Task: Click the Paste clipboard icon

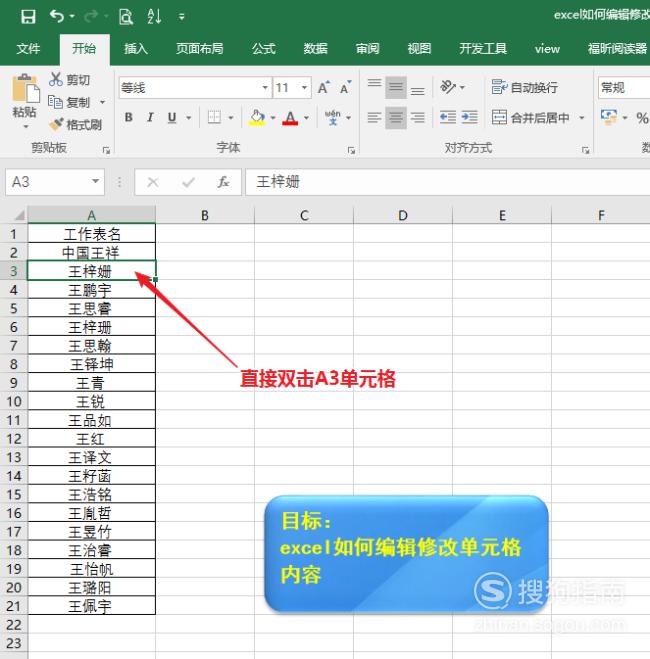Action: pyautogui.click(x=26, y=88)
